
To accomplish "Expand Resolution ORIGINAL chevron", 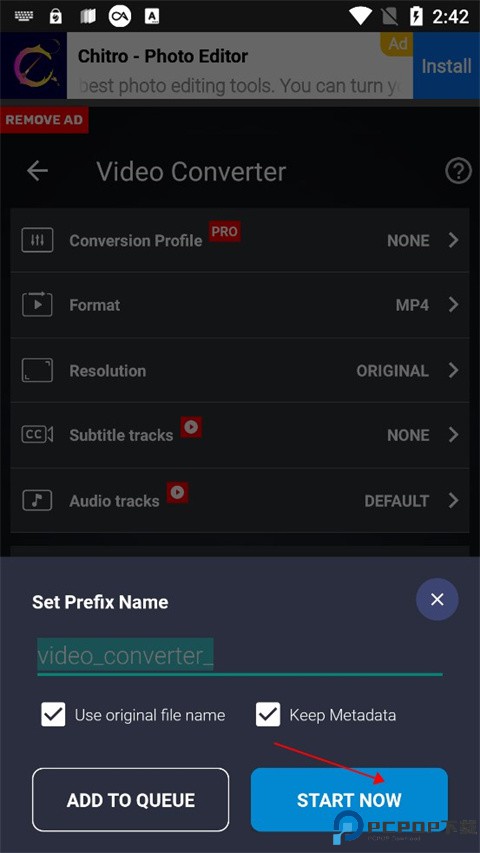I will tap(453, 370).
